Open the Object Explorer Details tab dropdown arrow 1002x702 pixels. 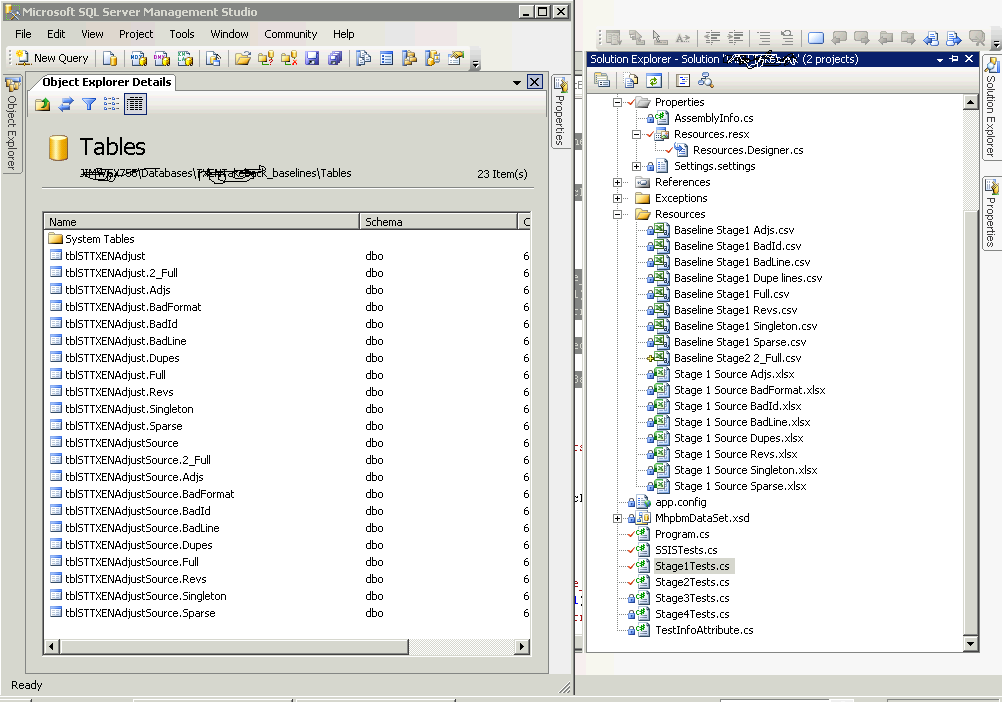(516, 82)
